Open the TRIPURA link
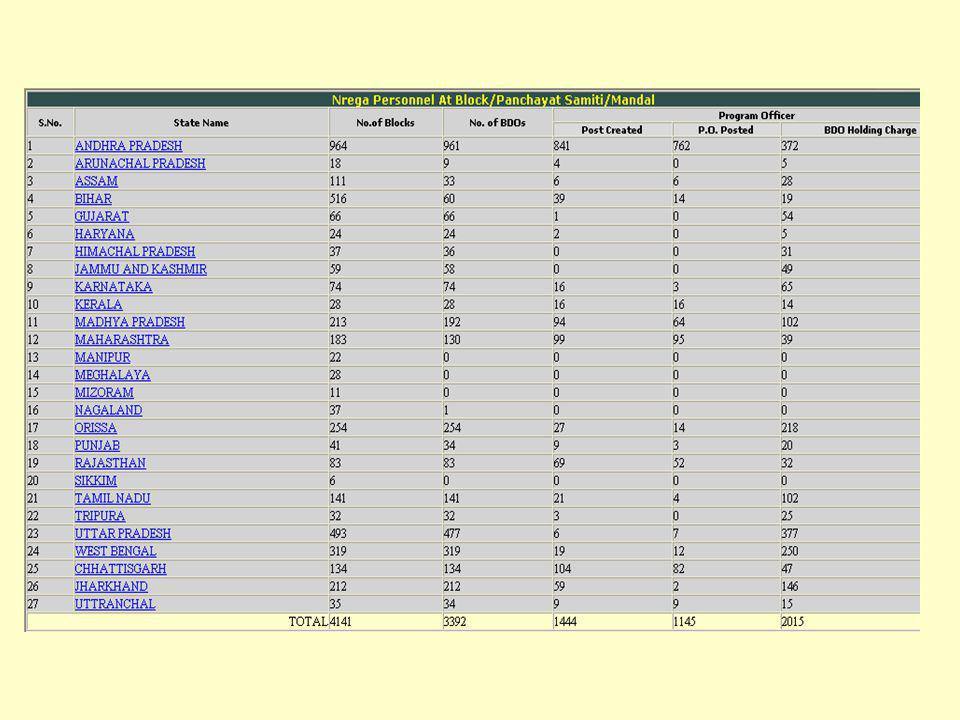This screenshot has width=960, height=720. (100, 517)
